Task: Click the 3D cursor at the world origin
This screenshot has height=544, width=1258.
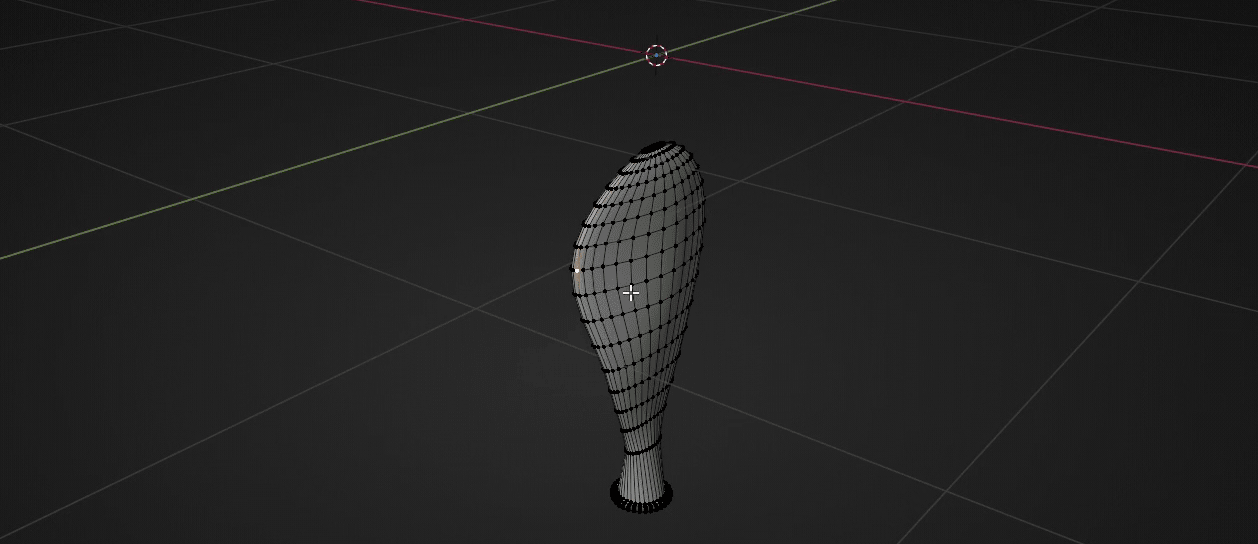Action: coord(656,55)
